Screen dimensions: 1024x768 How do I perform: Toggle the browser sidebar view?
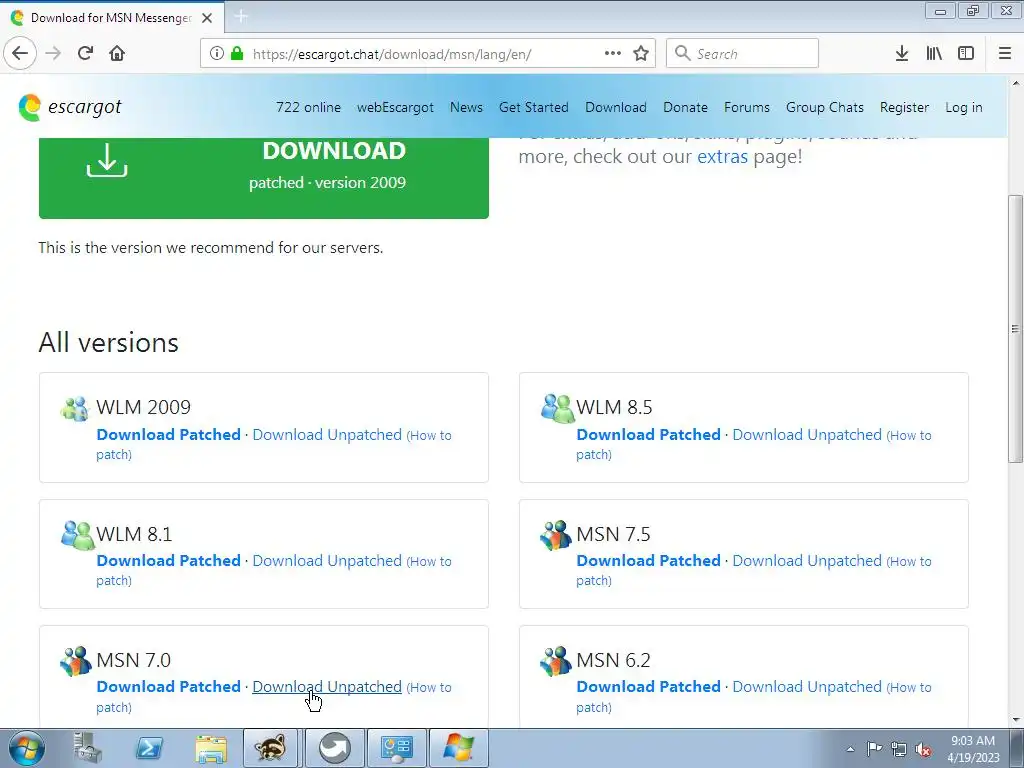[966, 54]
